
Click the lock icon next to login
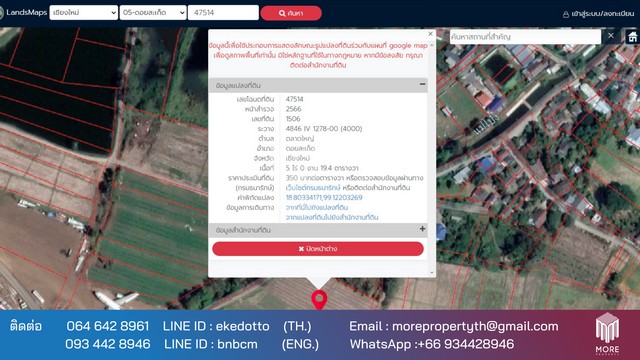(566, 14)
